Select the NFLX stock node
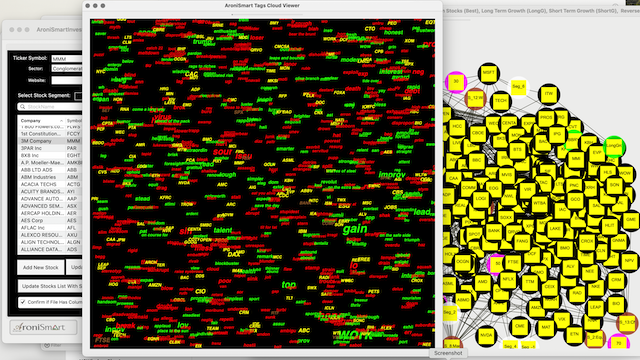Image resolution: width=640 pixels, height=360 pixels. pyautogui.click(x=508, y=280)
